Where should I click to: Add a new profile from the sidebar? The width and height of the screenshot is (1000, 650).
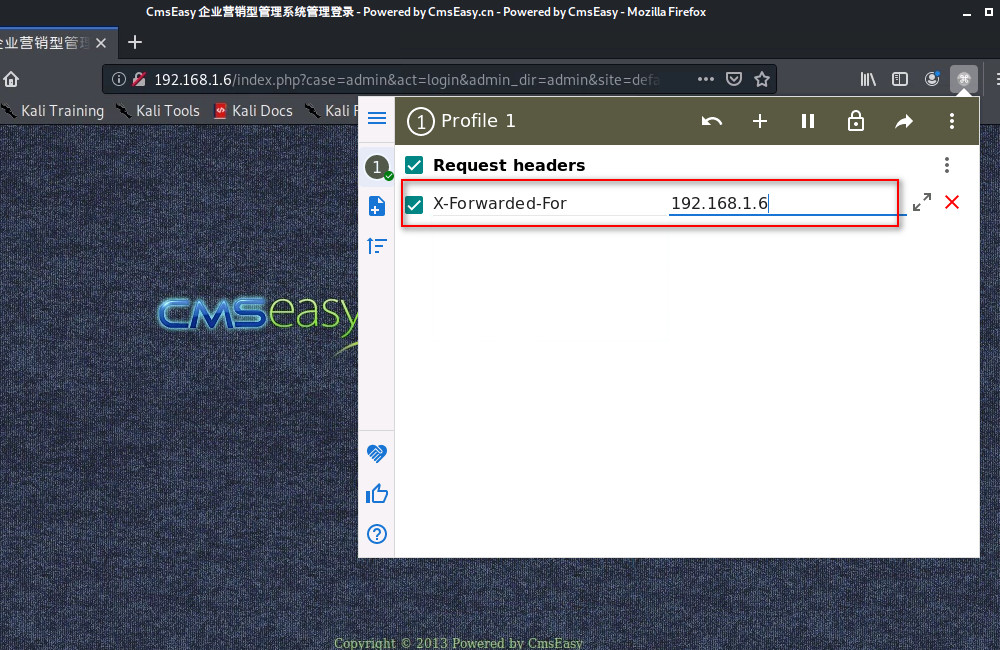pos(377,206)
